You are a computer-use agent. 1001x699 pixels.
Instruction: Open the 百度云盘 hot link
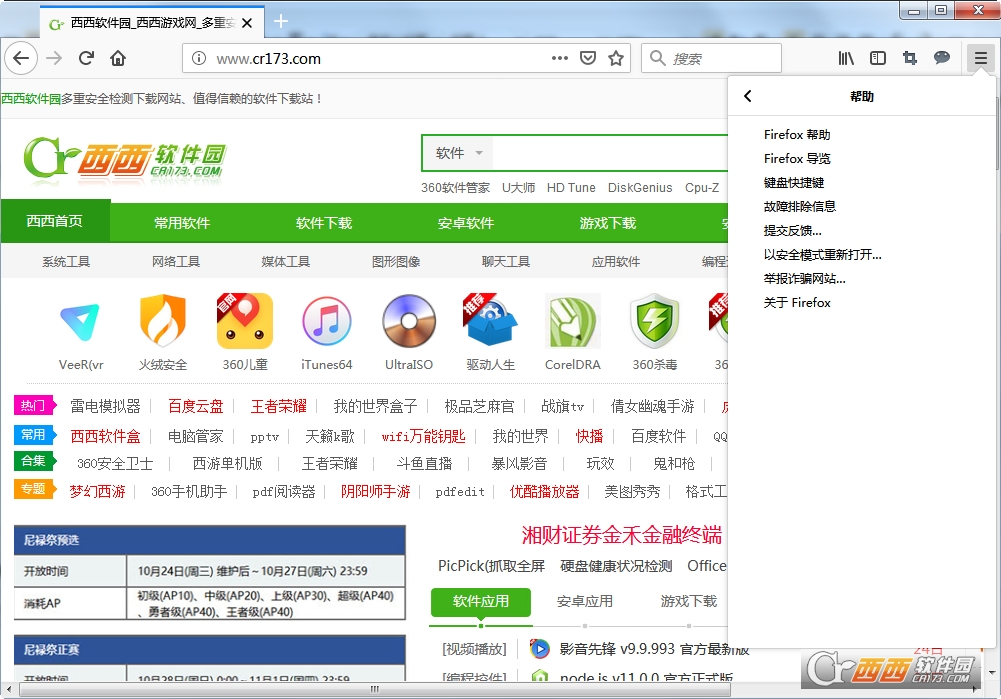click(195, 406)
